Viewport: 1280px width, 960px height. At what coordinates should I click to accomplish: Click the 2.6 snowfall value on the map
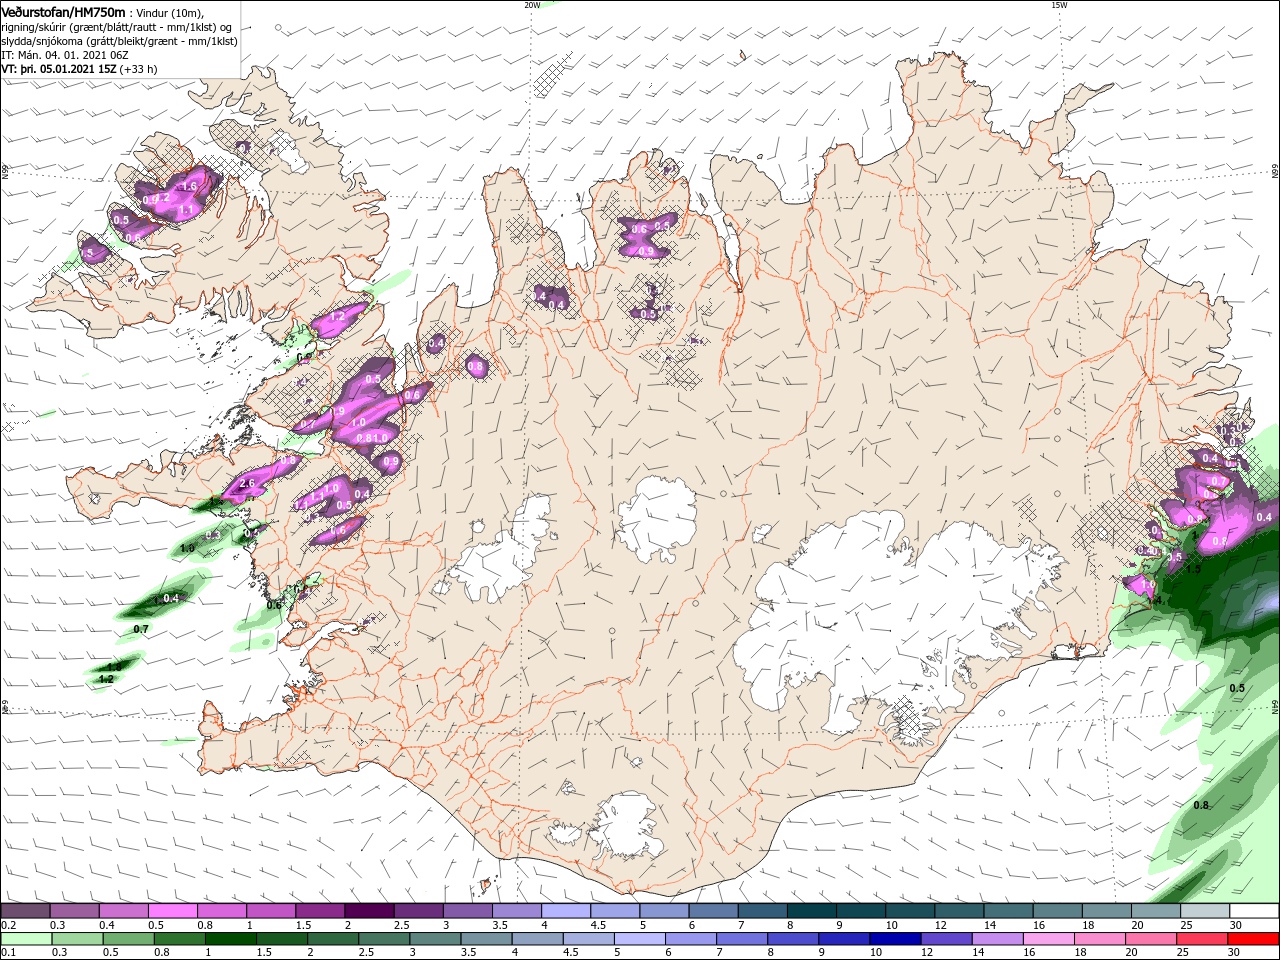coord(248,483)
